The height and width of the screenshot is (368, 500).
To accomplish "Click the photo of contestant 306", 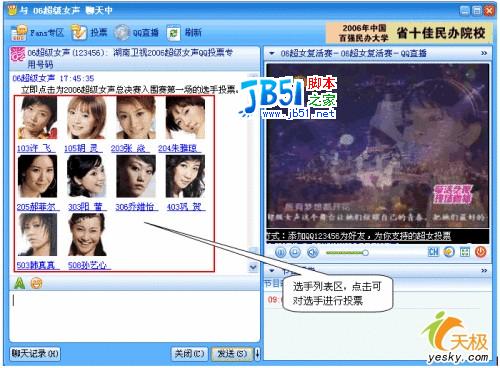I will point(136,176).
